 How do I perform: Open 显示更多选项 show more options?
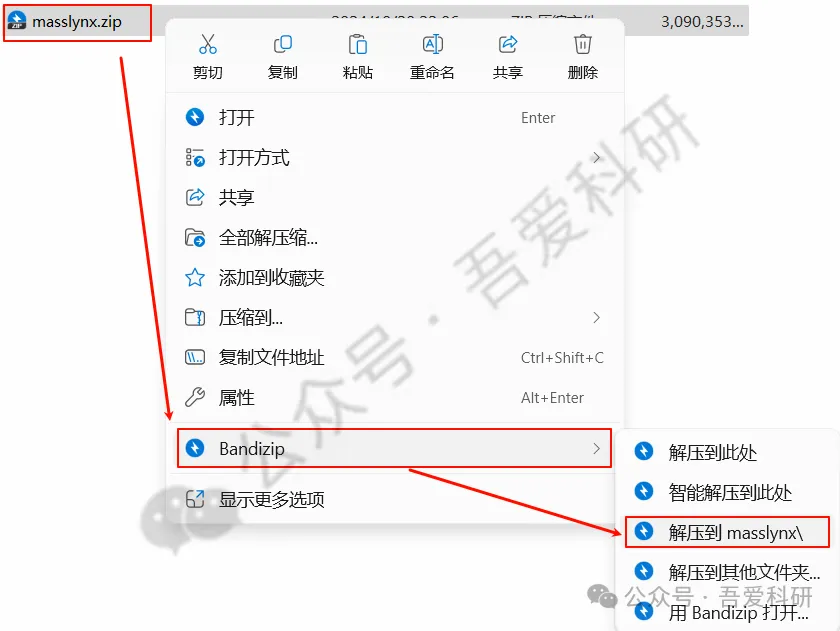[x=395, y=499]
